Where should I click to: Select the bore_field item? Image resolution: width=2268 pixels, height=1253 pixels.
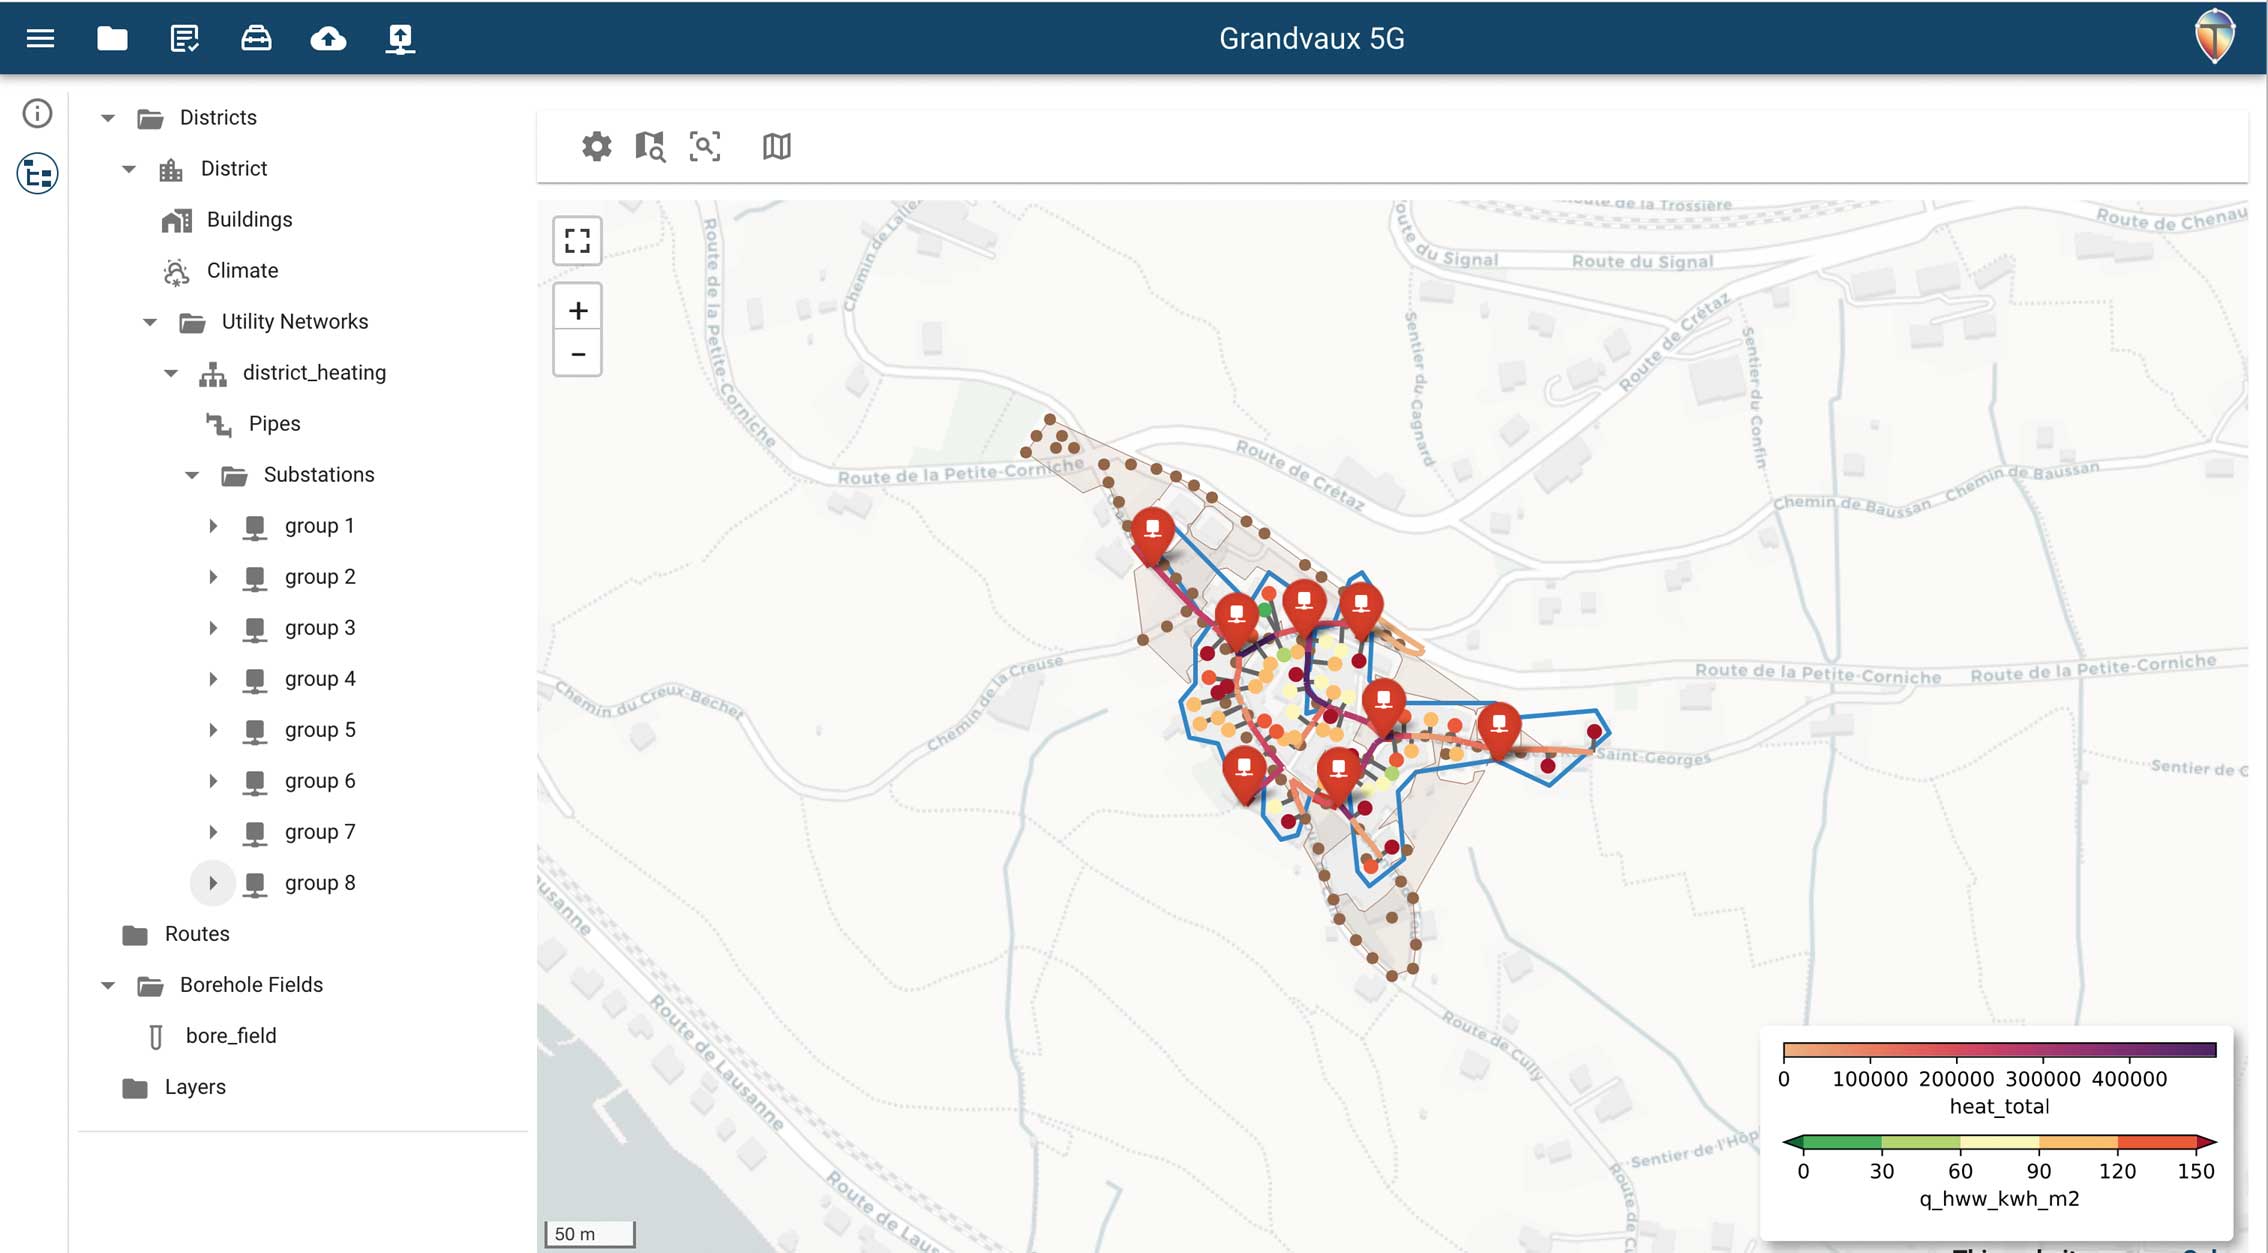tap(230, 1036)
